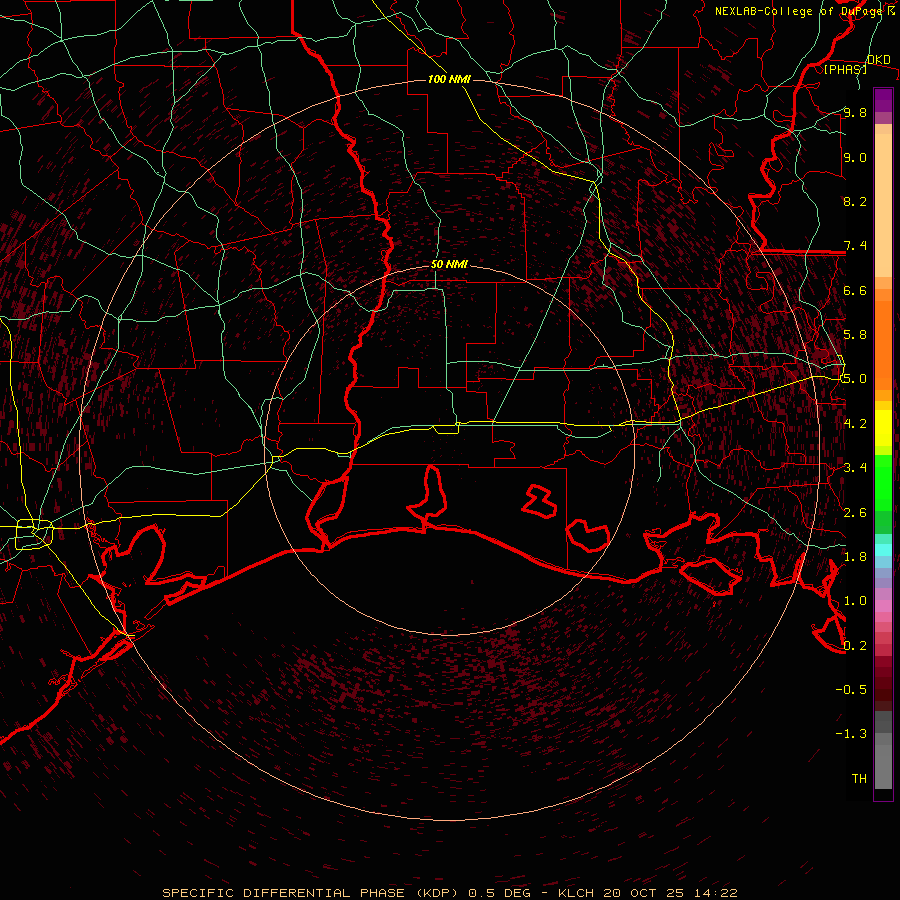
Task: Click the 1.0 scale label
Action: pos(855,601)
